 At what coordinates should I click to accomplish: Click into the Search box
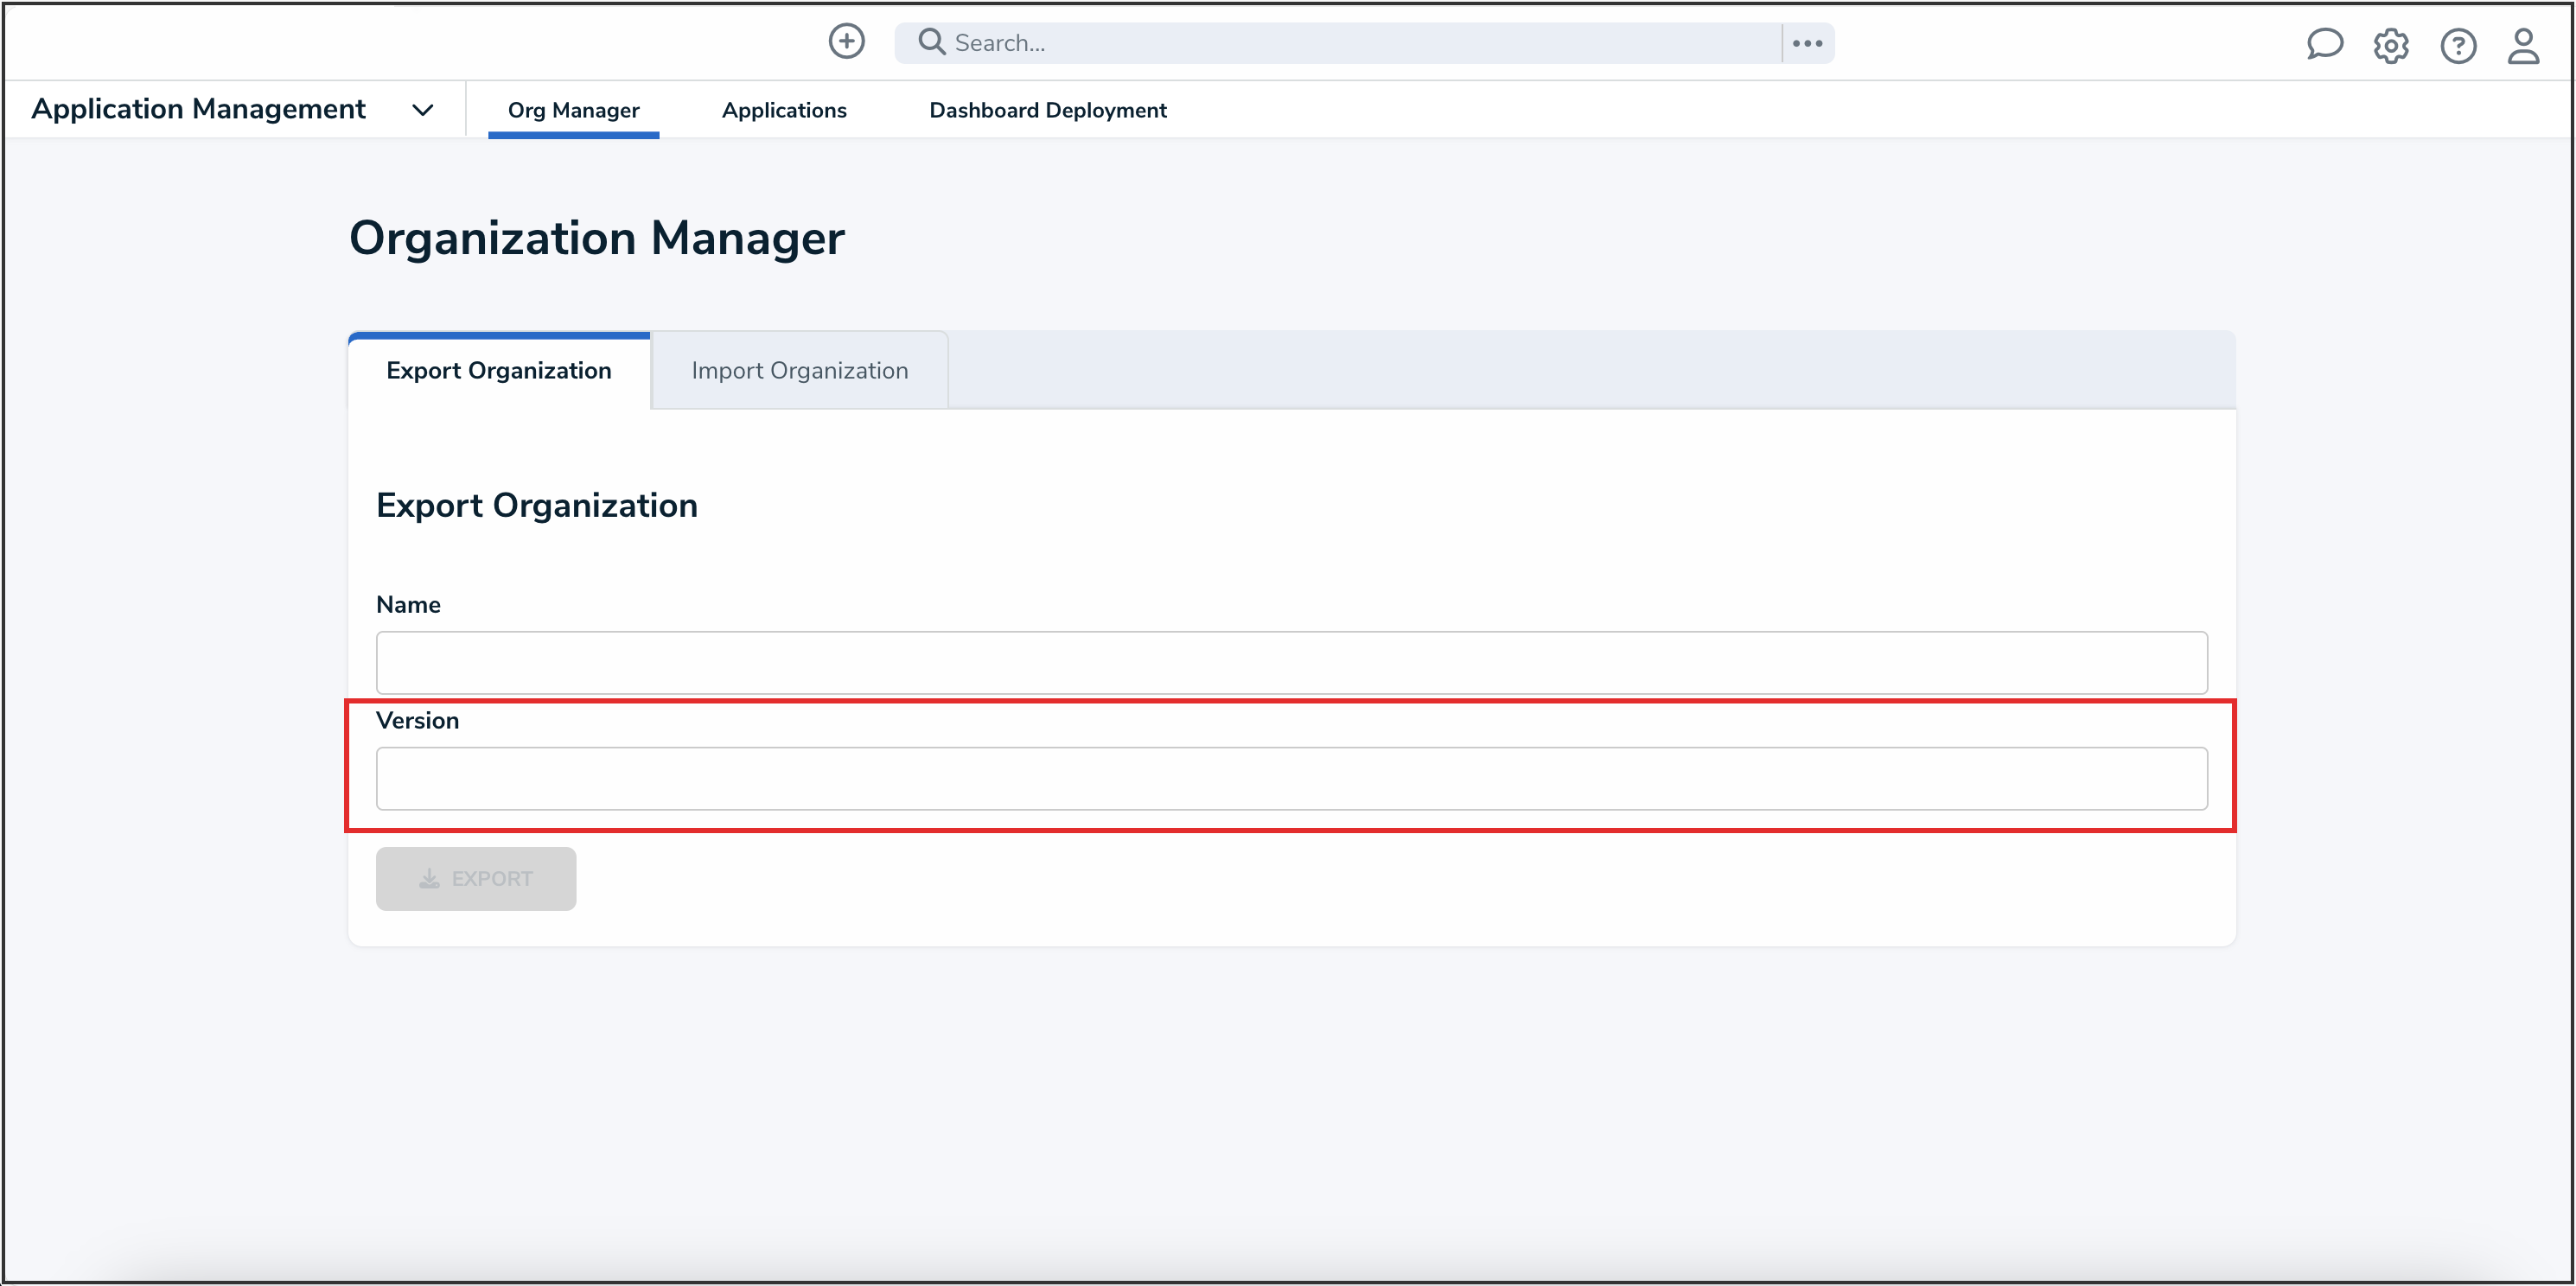1360,43
